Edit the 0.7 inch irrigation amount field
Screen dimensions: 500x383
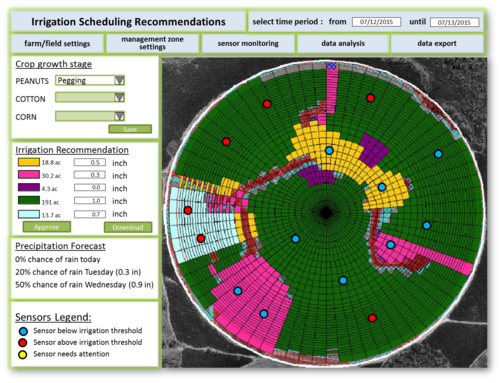pos(90,214)
